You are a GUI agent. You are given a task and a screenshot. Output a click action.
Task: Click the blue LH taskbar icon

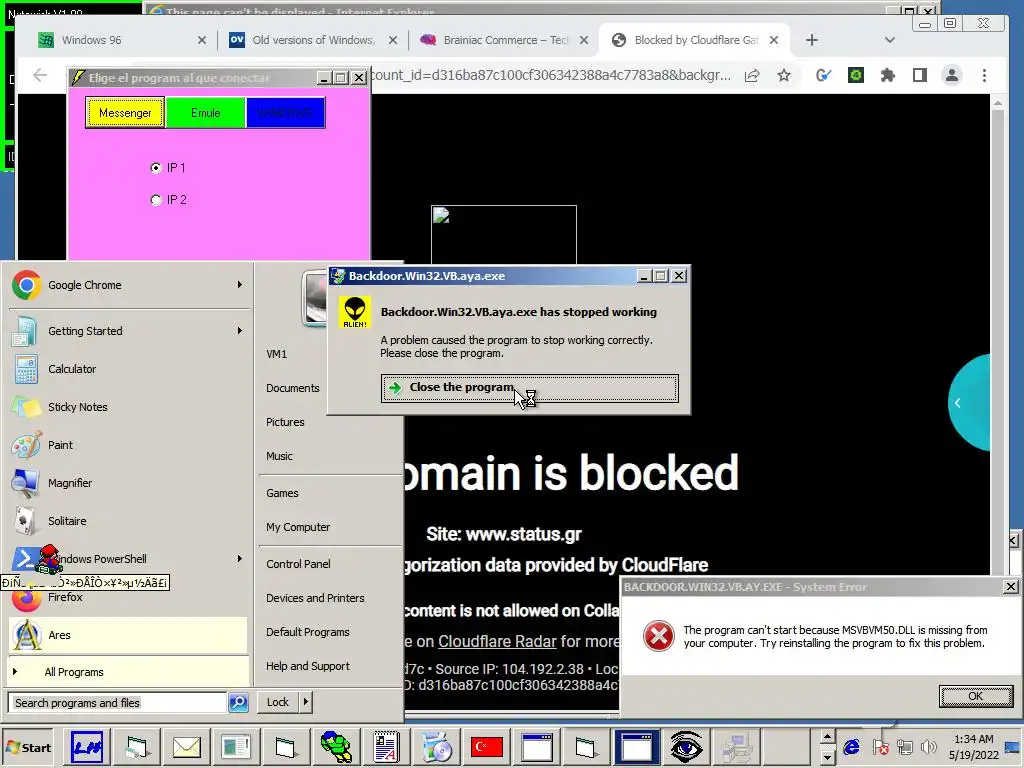tap(86, 747)
